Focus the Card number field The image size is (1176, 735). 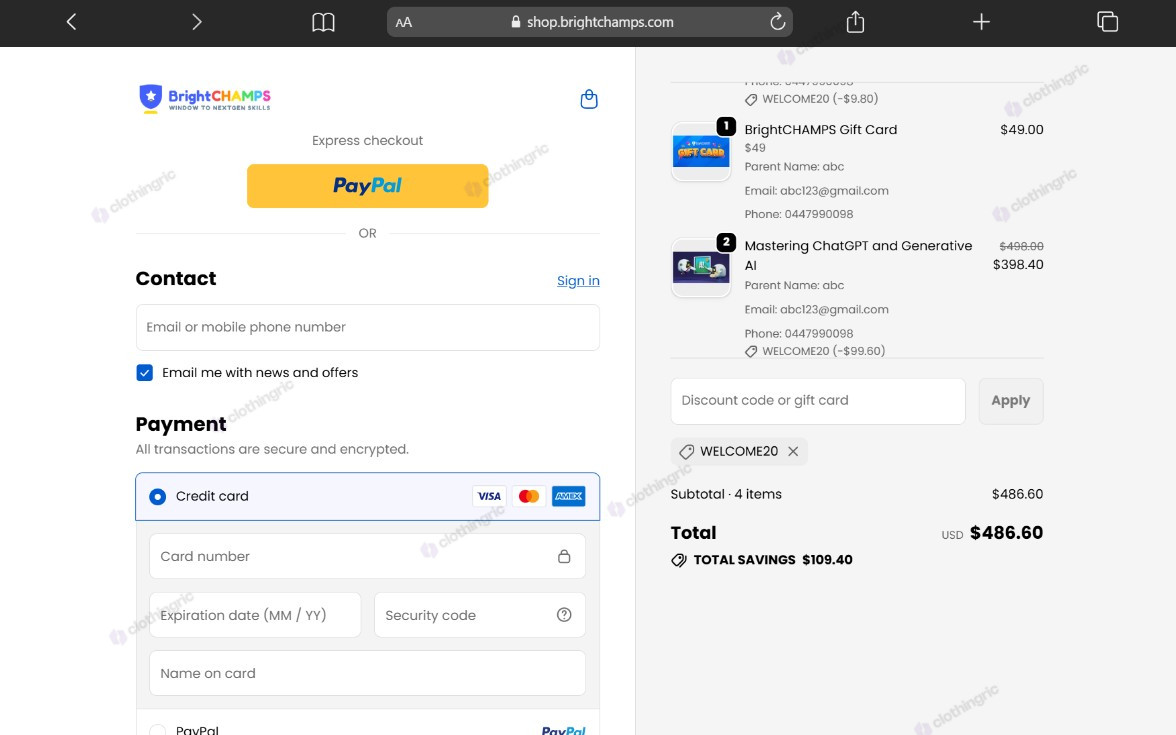tap(368, 556)
